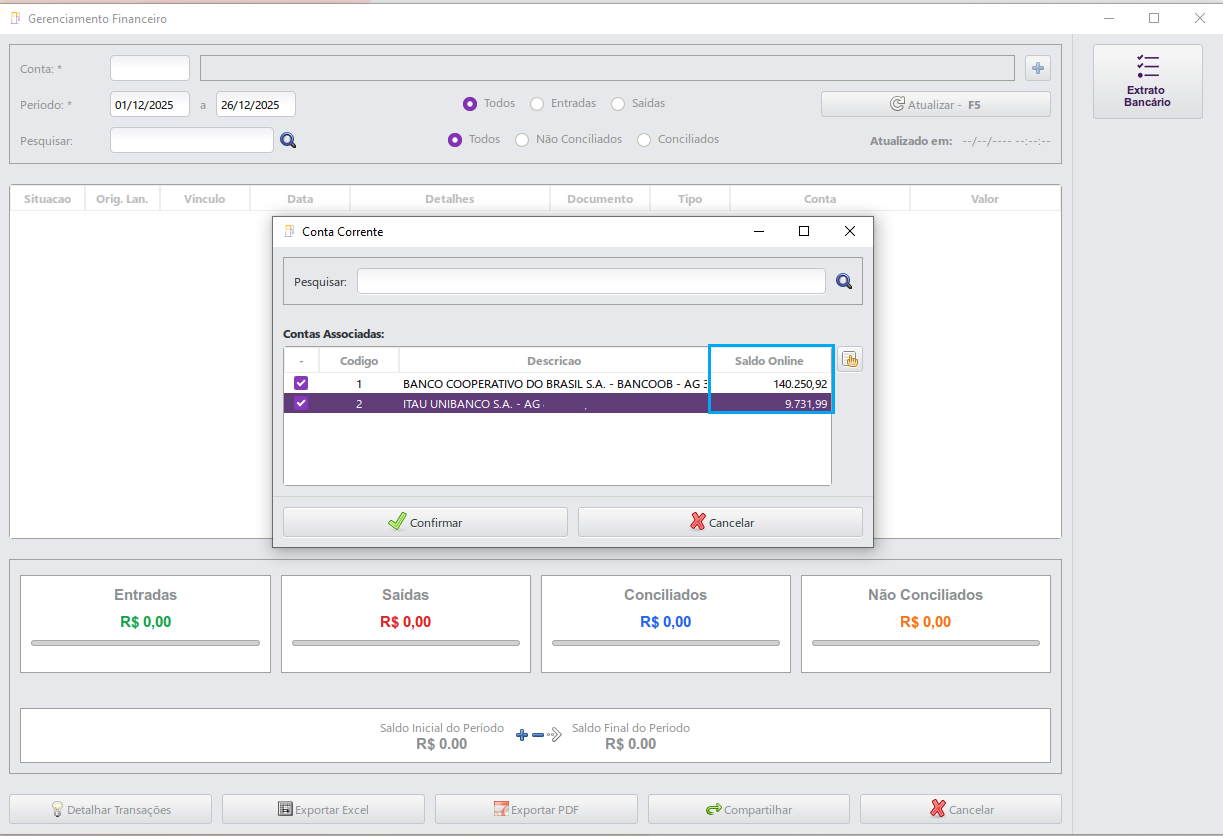Click the main Pesquisar input field
Screen dimensions: 1223x836
point(192,140)
